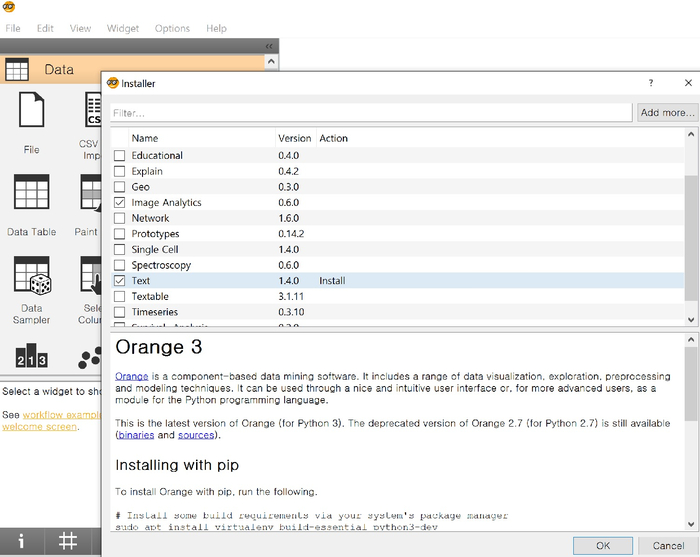Open the Orange hyperlink in description
This screenshot has height=557, width=700.
[132, 376]
